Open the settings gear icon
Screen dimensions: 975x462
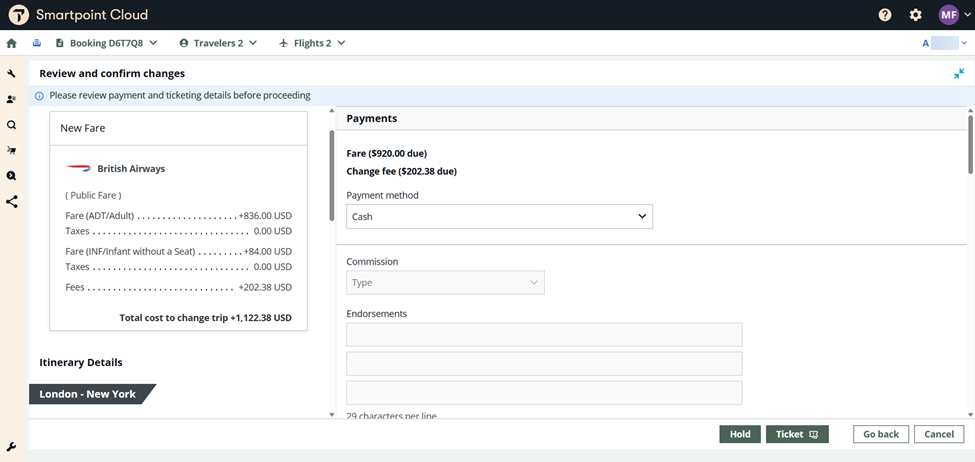click(x=915, y=15)
